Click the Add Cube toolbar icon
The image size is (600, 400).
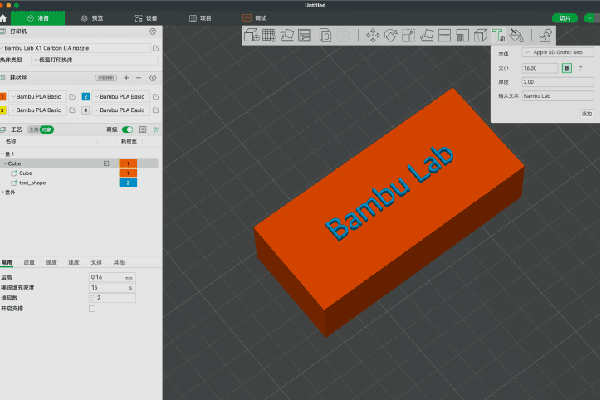coord(252,36)
